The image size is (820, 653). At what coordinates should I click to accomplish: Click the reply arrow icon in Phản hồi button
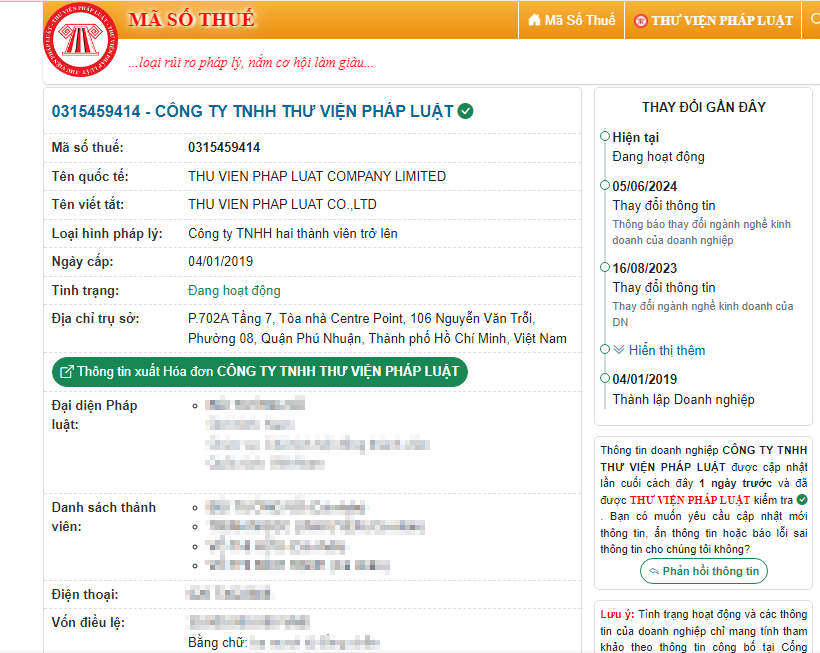coord(654,571)
